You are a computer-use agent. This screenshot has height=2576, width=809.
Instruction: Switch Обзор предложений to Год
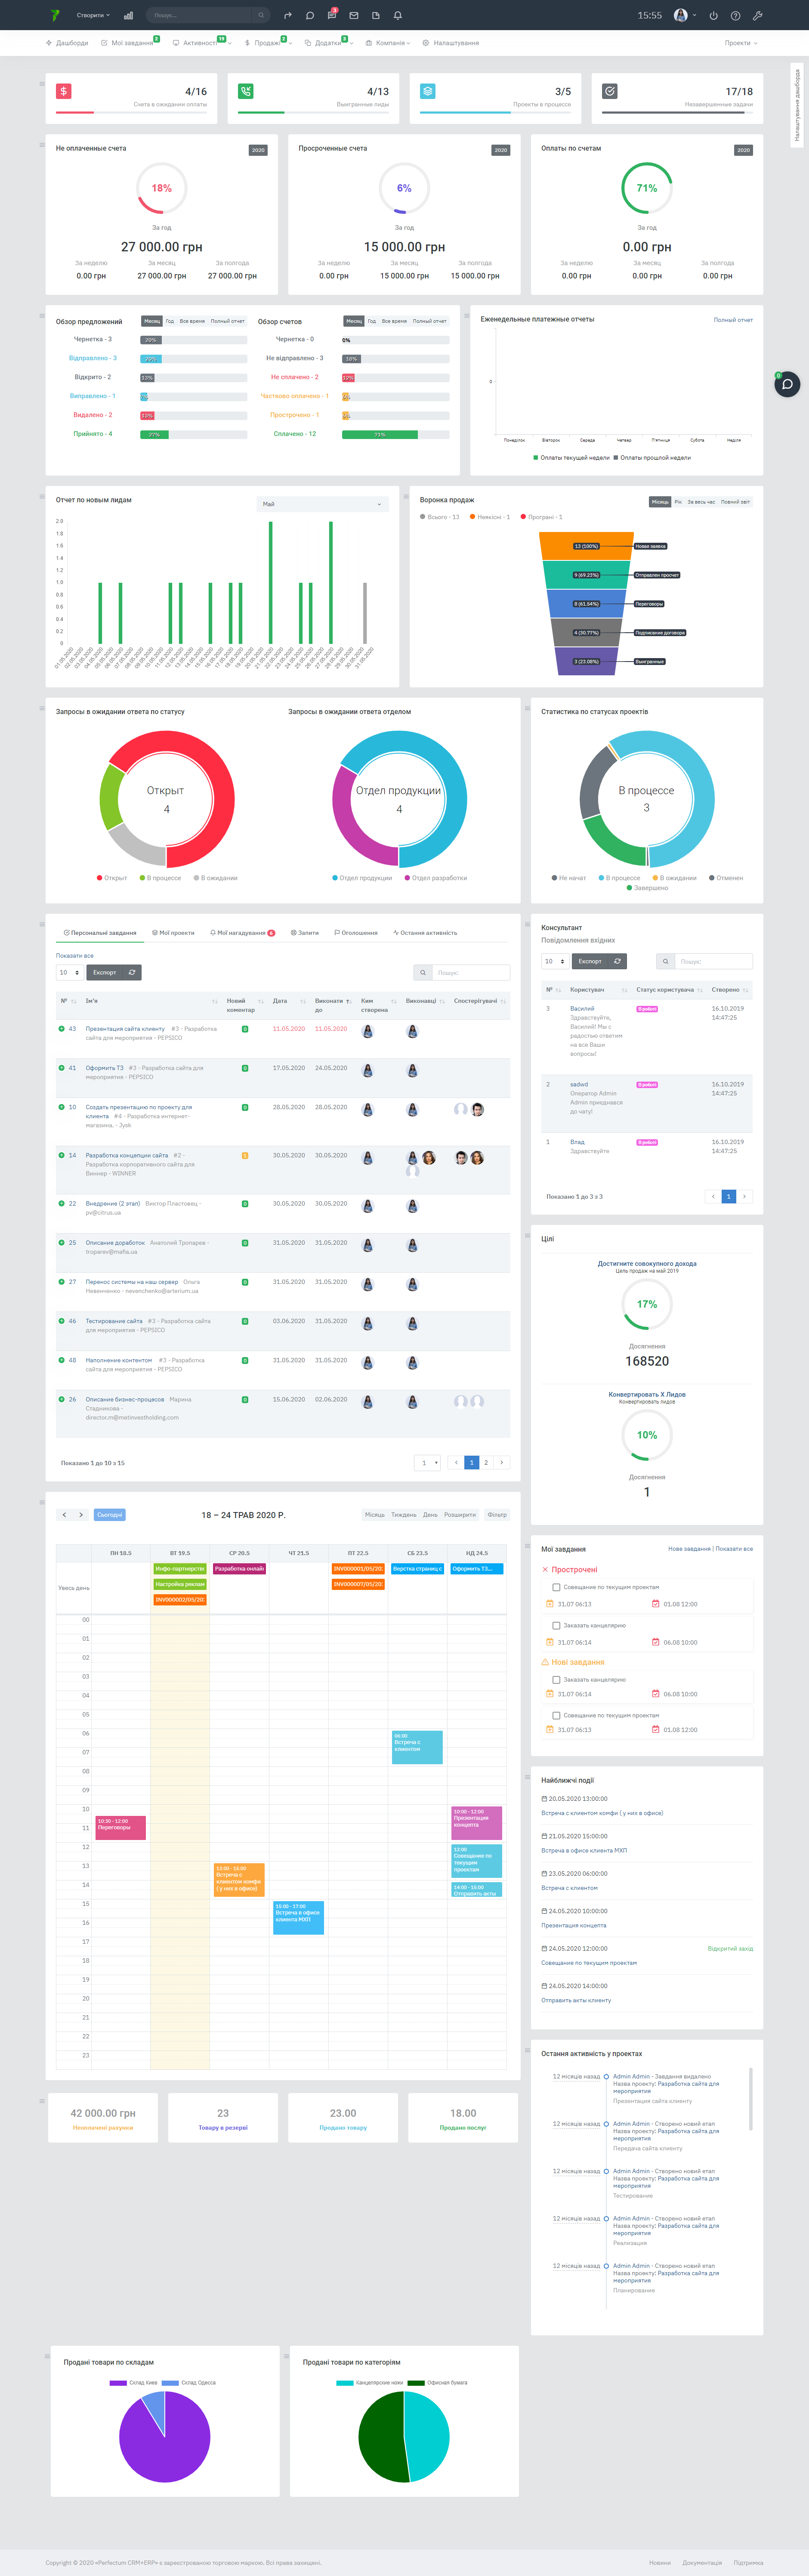tap(170, 321)
